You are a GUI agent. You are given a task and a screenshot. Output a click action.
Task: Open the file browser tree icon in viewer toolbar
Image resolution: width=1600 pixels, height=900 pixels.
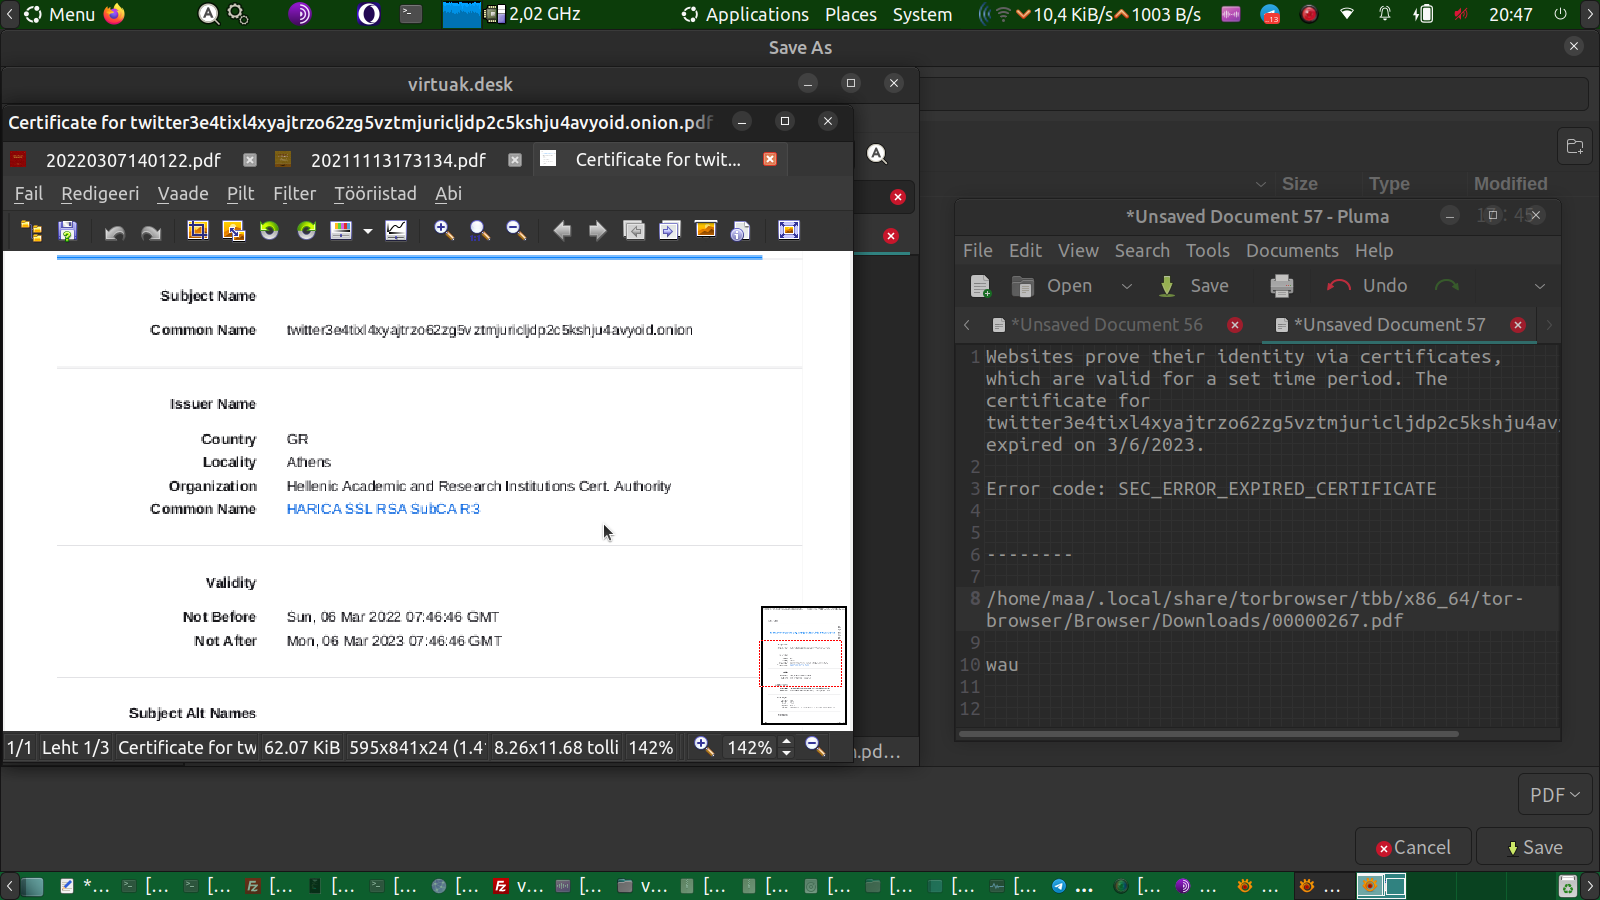click(31, 231)
